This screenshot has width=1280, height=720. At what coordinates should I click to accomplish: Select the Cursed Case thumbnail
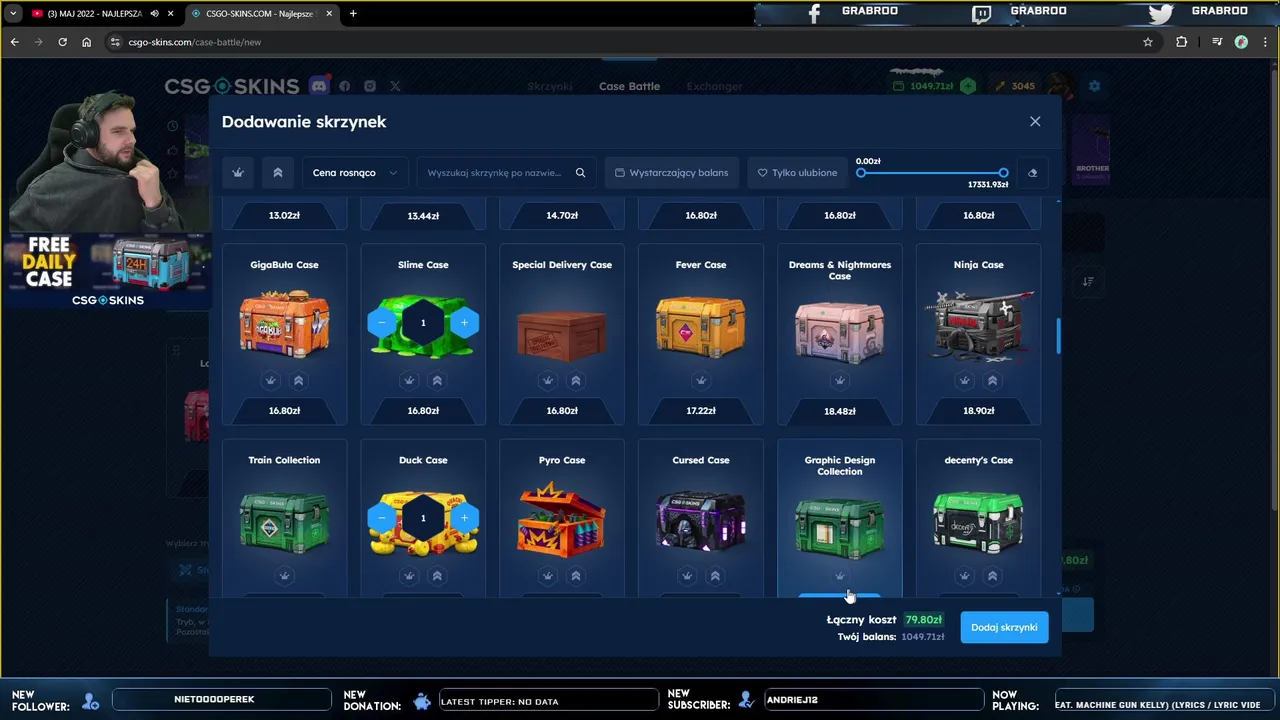click(x=701, y=521)
